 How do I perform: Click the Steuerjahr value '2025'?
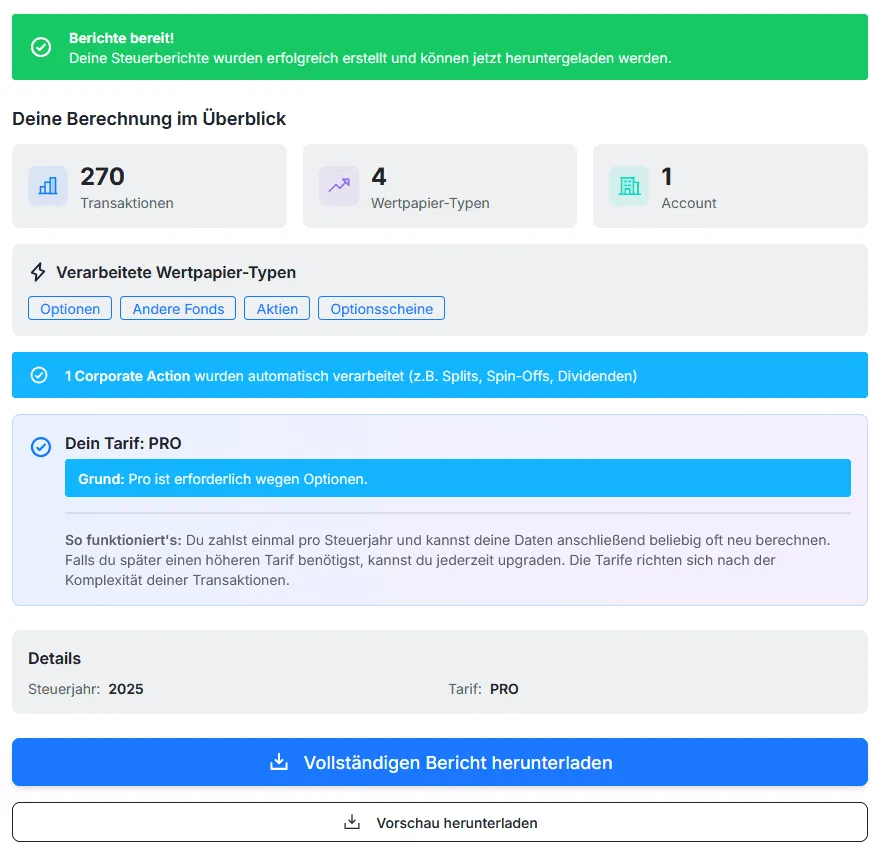click(126, 689)
